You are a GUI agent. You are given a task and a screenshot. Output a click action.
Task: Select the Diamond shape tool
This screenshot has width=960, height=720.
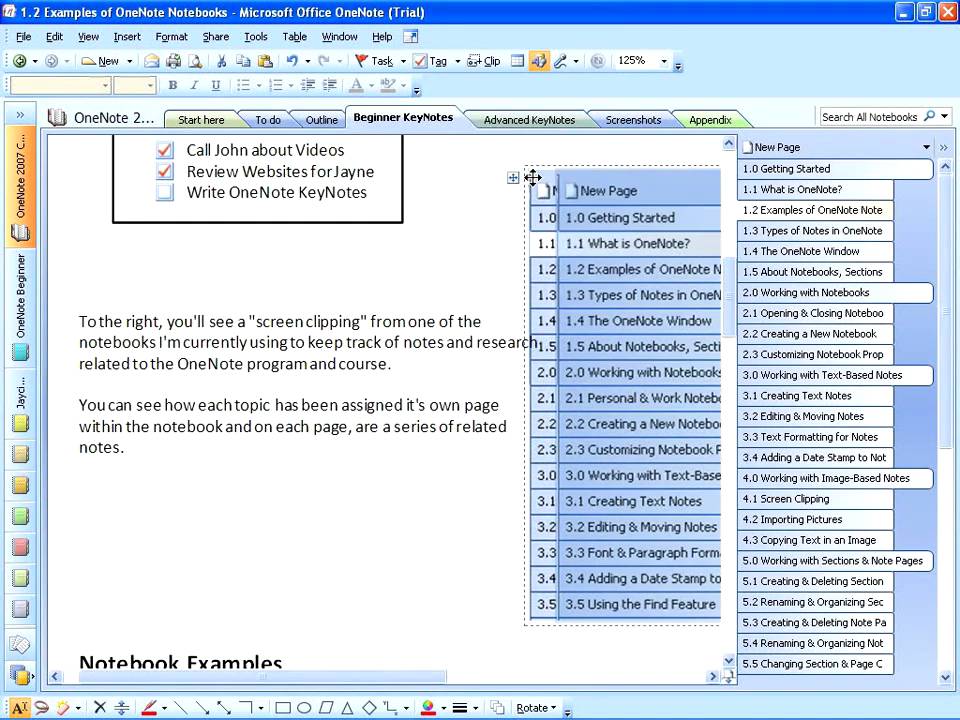369,708
